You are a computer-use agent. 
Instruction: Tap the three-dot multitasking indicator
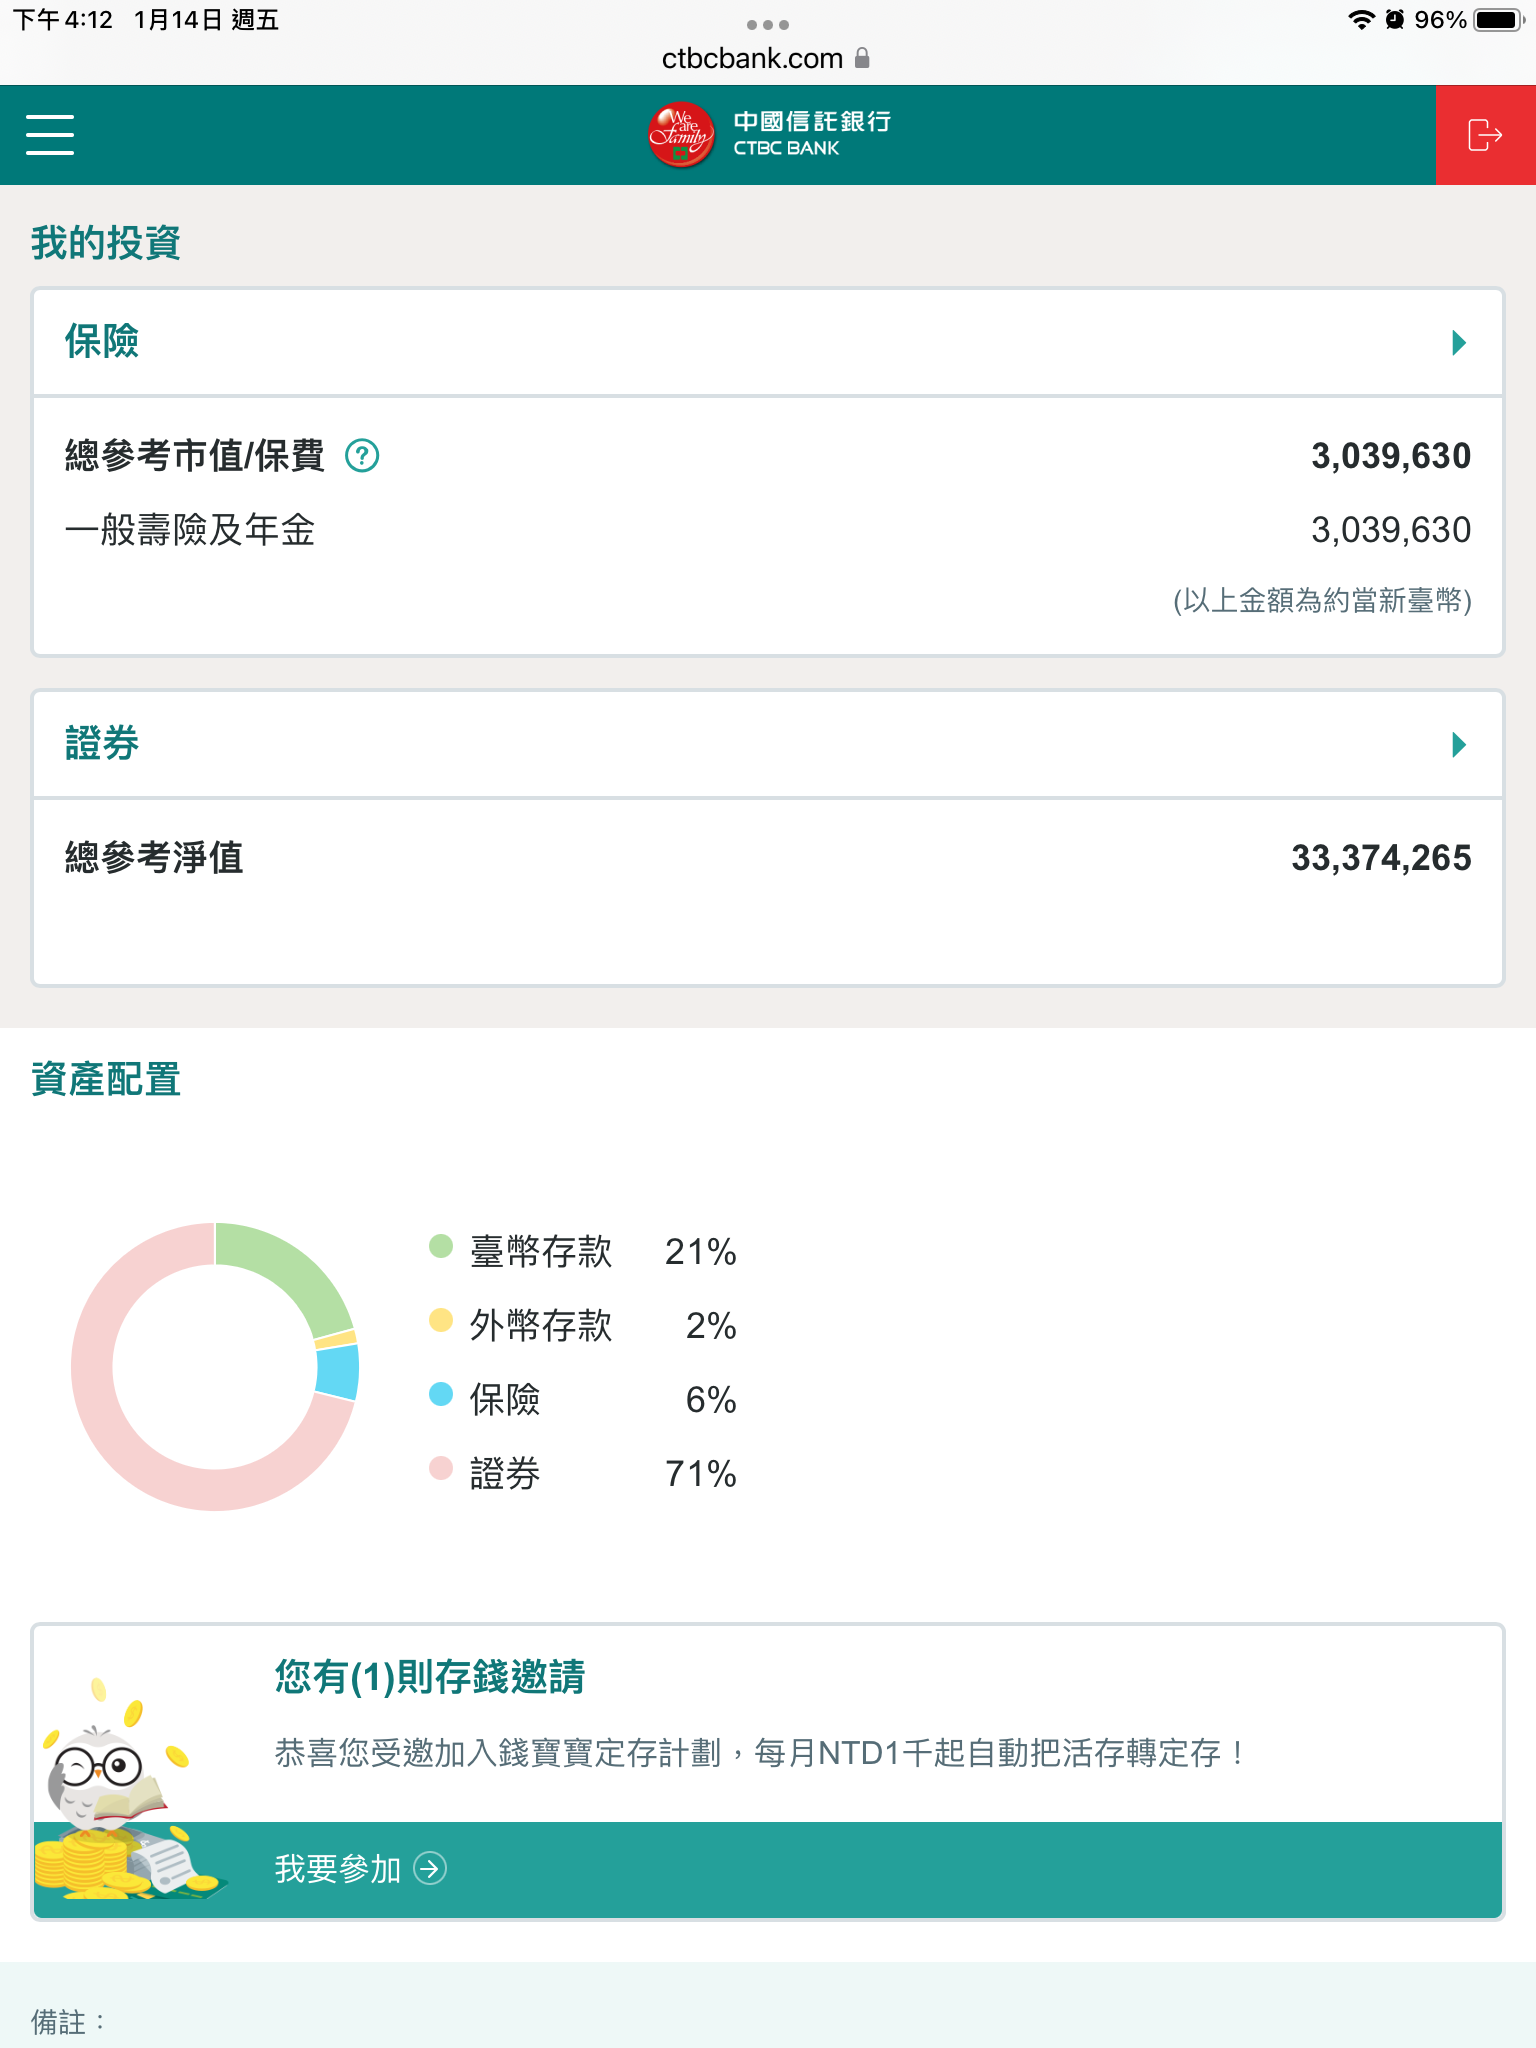tap(768, 24)
